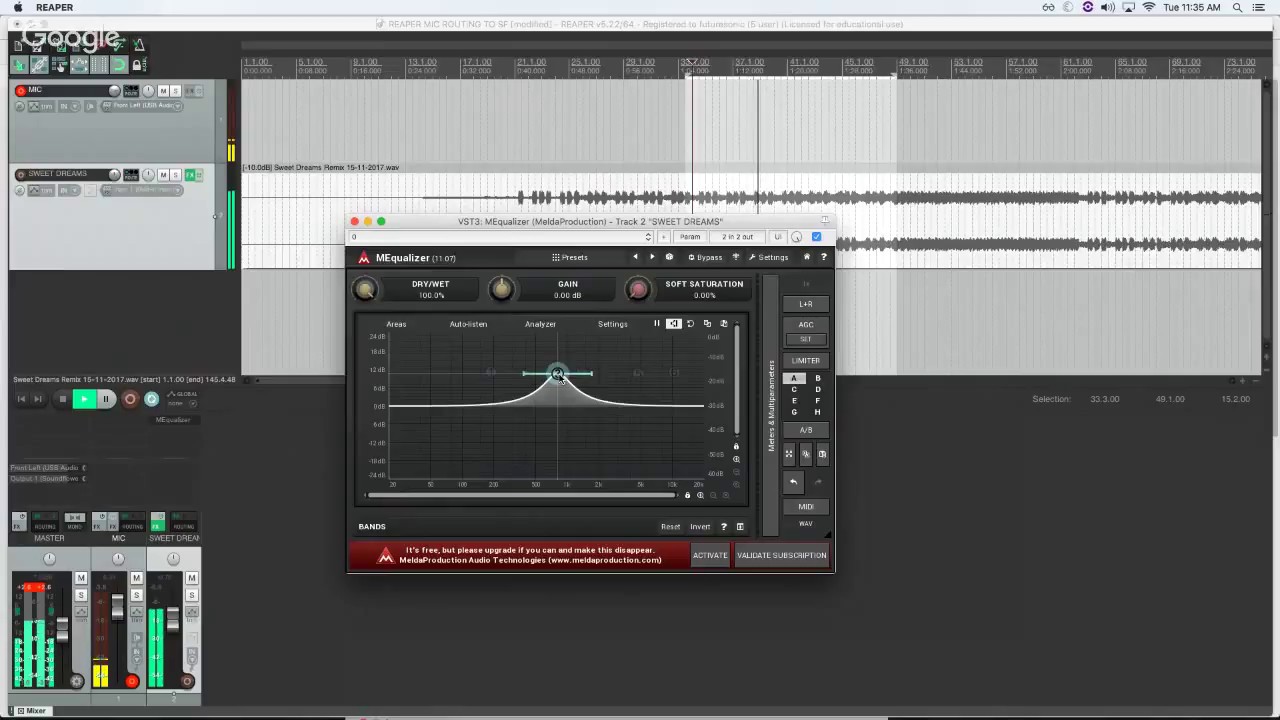Open the REAPER application menu
This screenshot has height=720, width=1280.
pos(55,8)
